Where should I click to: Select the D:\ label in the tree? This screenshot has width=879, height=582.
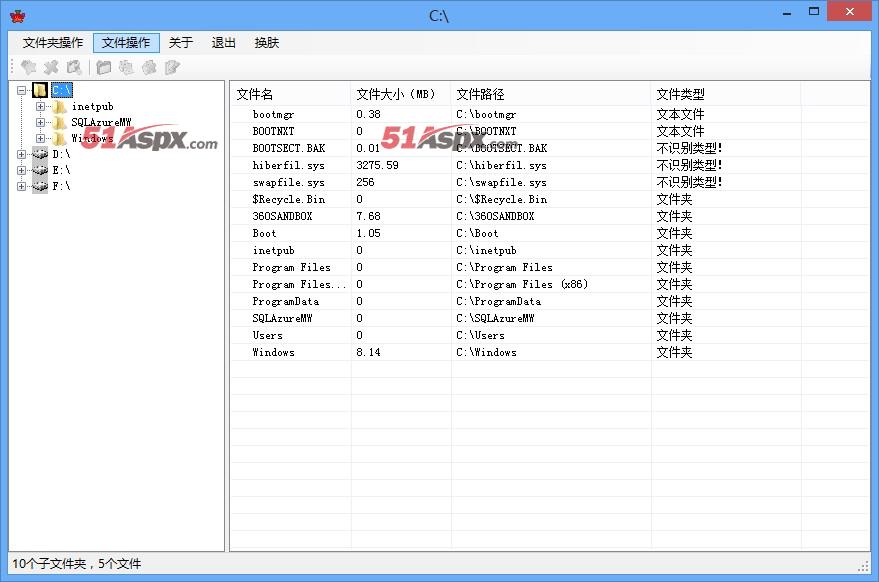61,154
